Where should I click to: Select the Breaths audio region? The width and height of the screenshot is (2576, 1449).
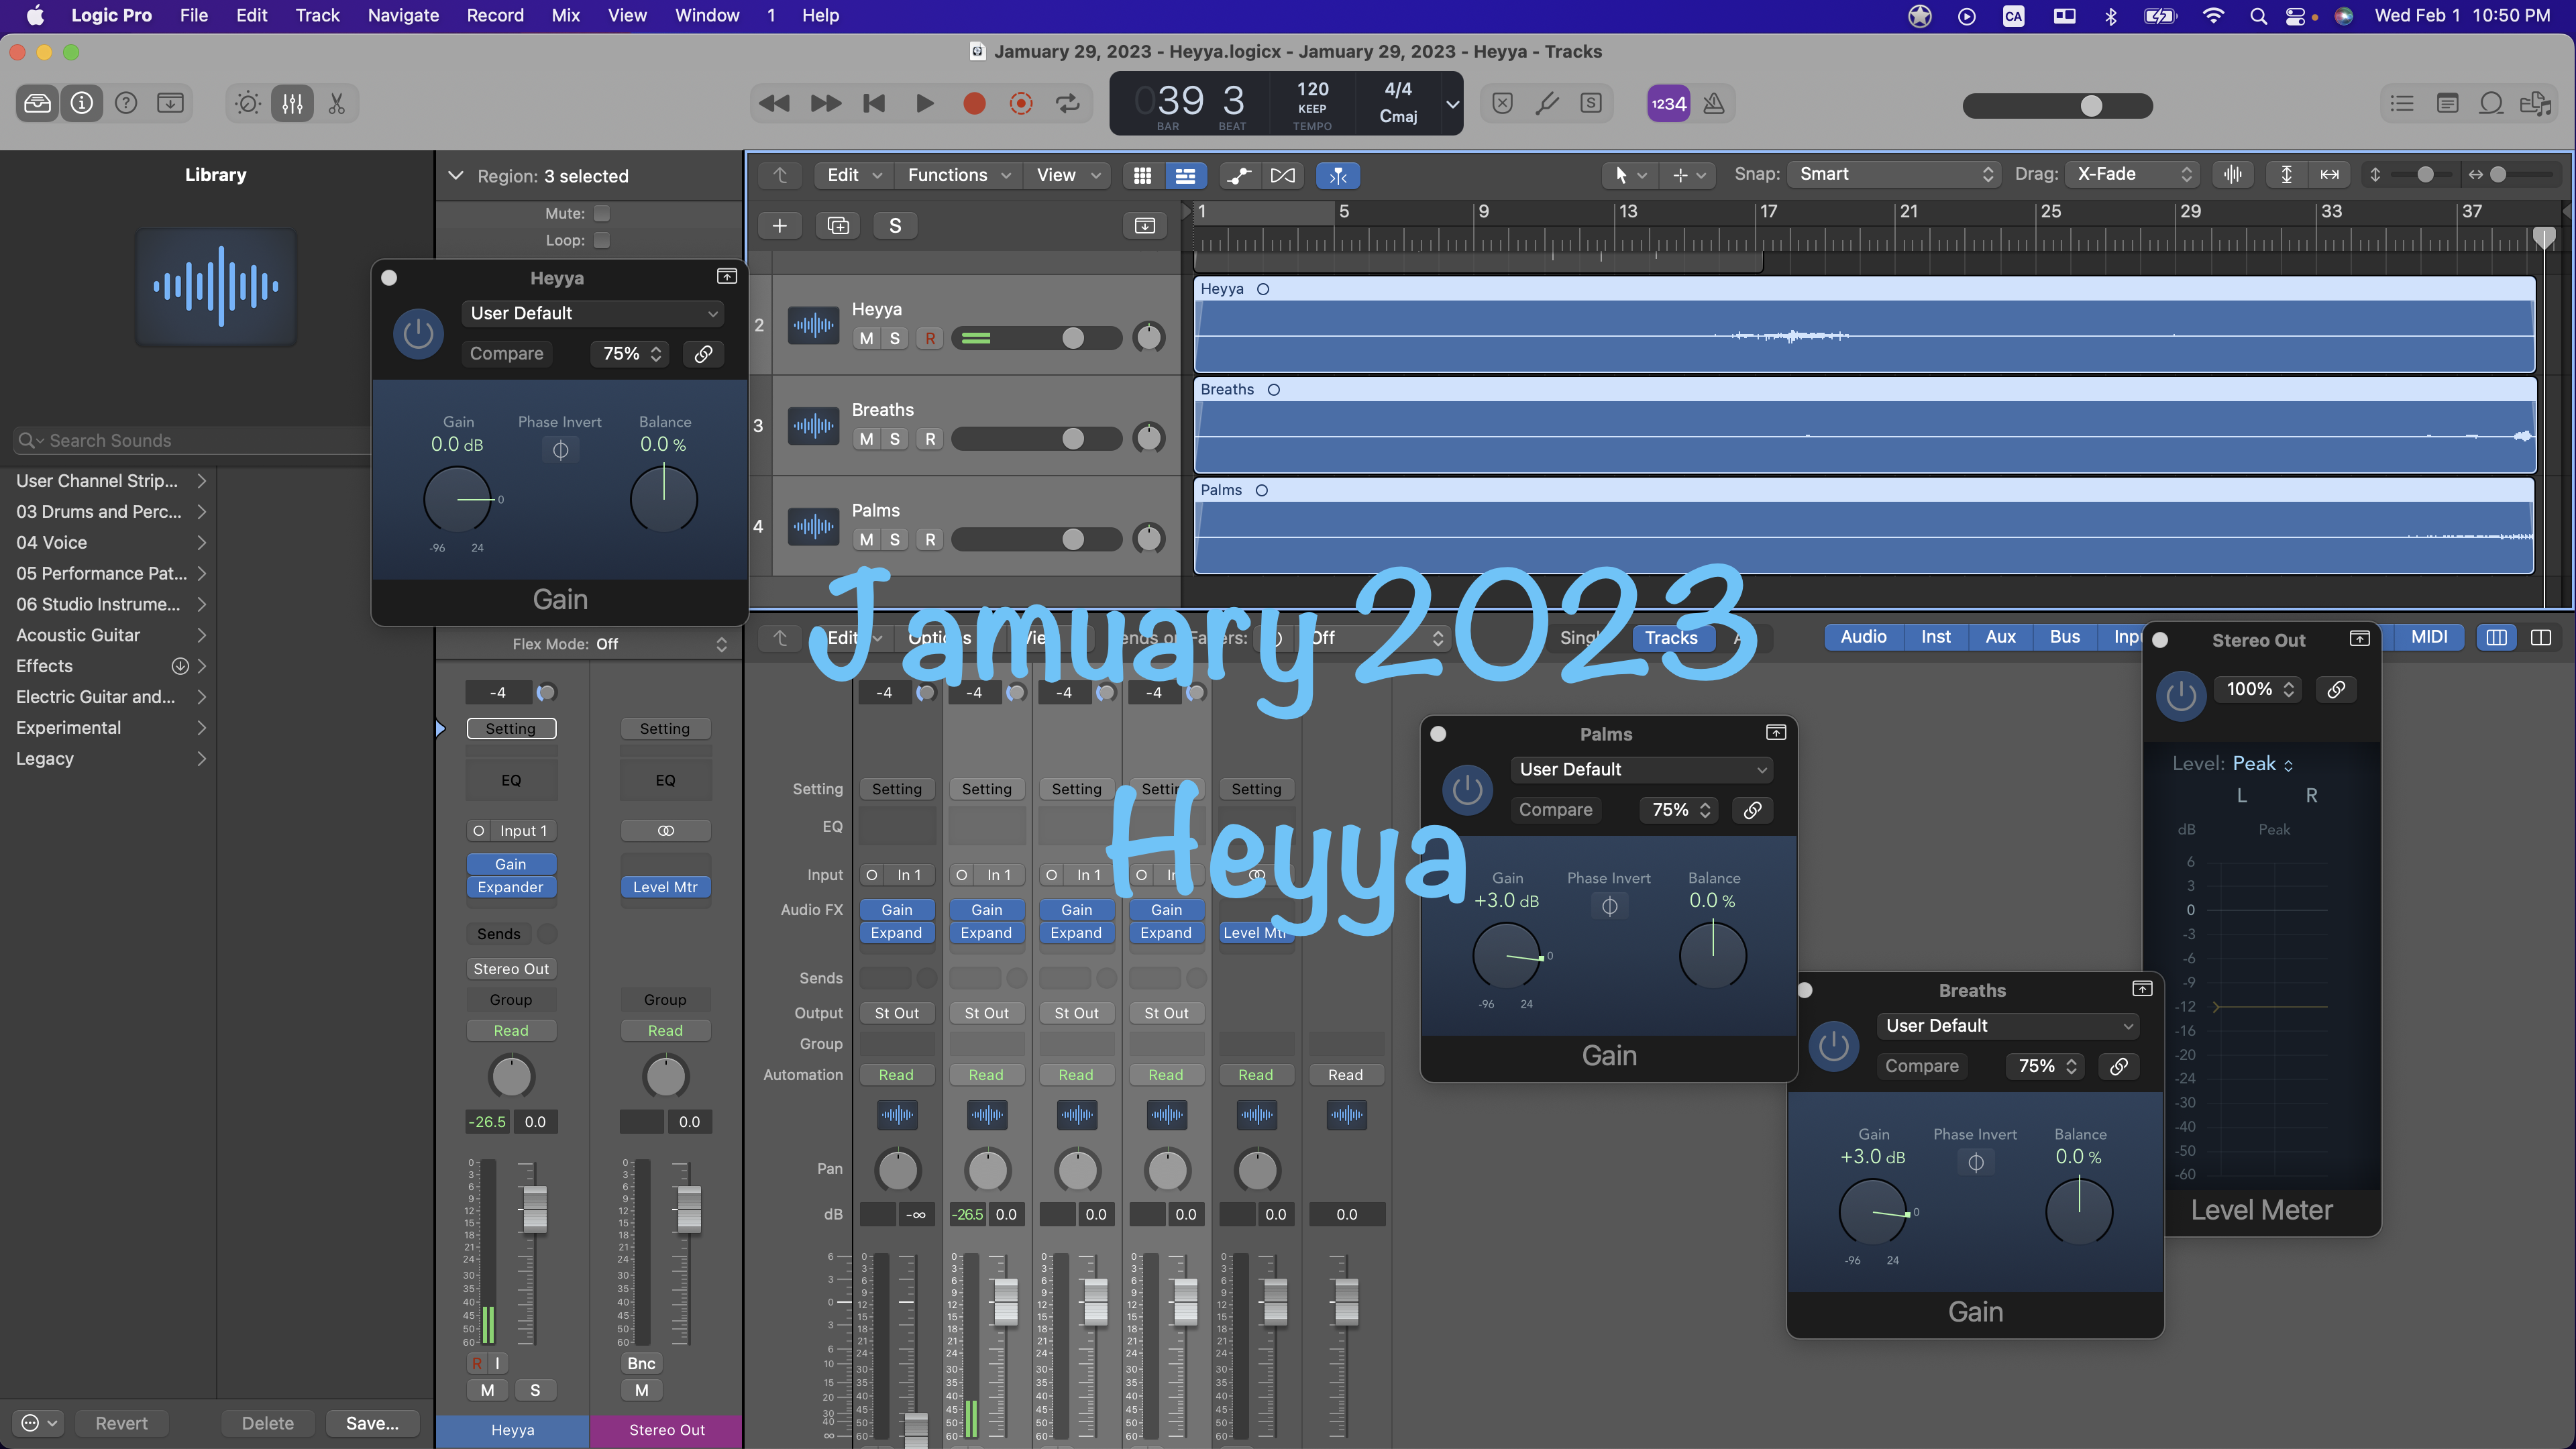coord(1865,425)
